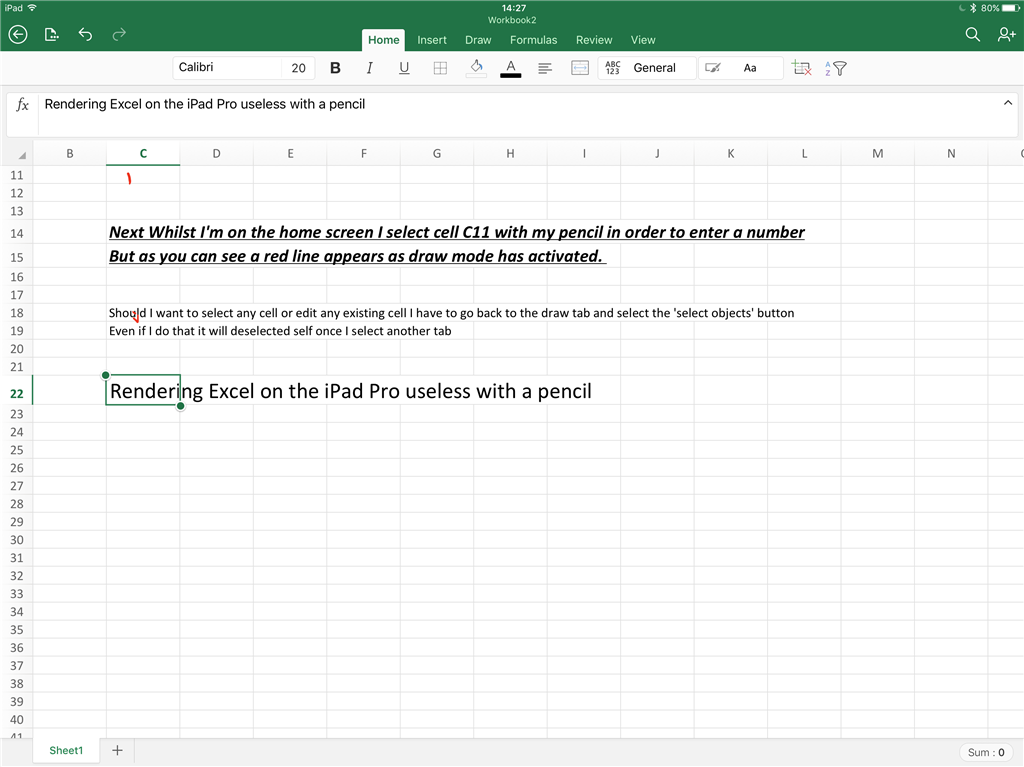Tap the row 18 text 'Should I want to select'
Screen dimensions: 1024x767
pyautogui.click(x=451, y=313)
